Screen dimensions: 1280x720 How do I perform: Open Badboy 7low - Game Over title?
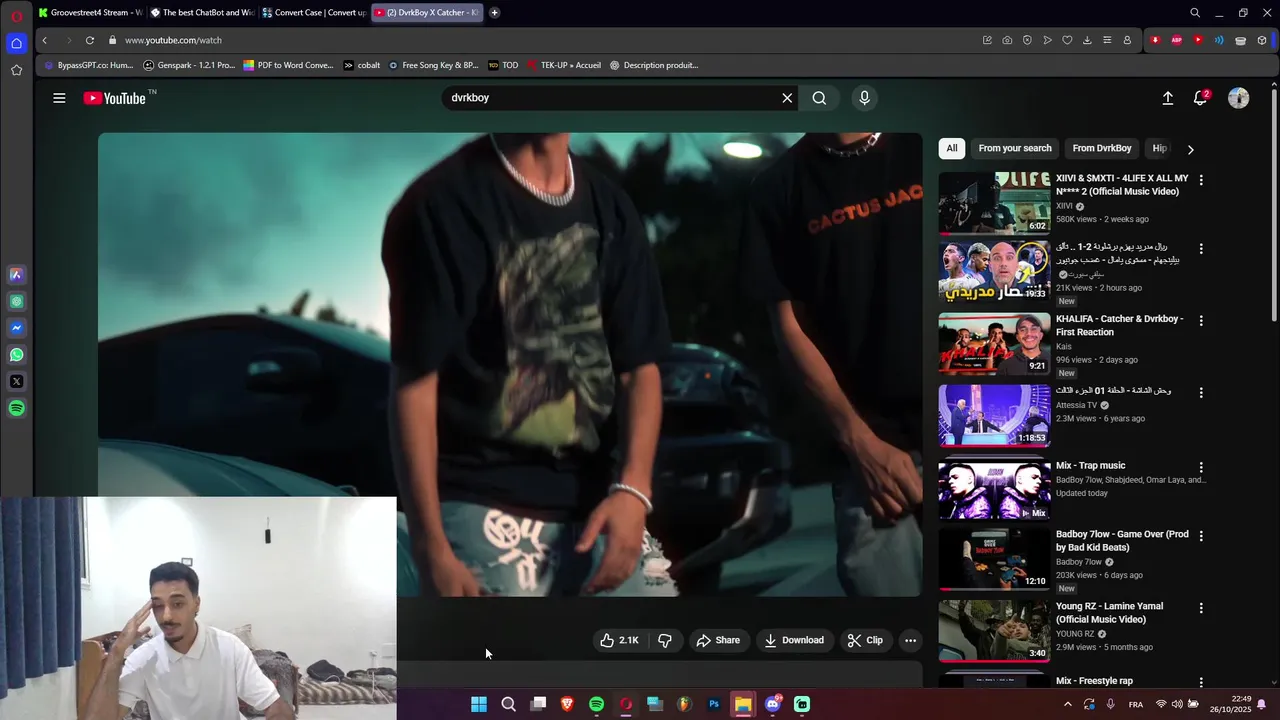tap(1122, 541)
